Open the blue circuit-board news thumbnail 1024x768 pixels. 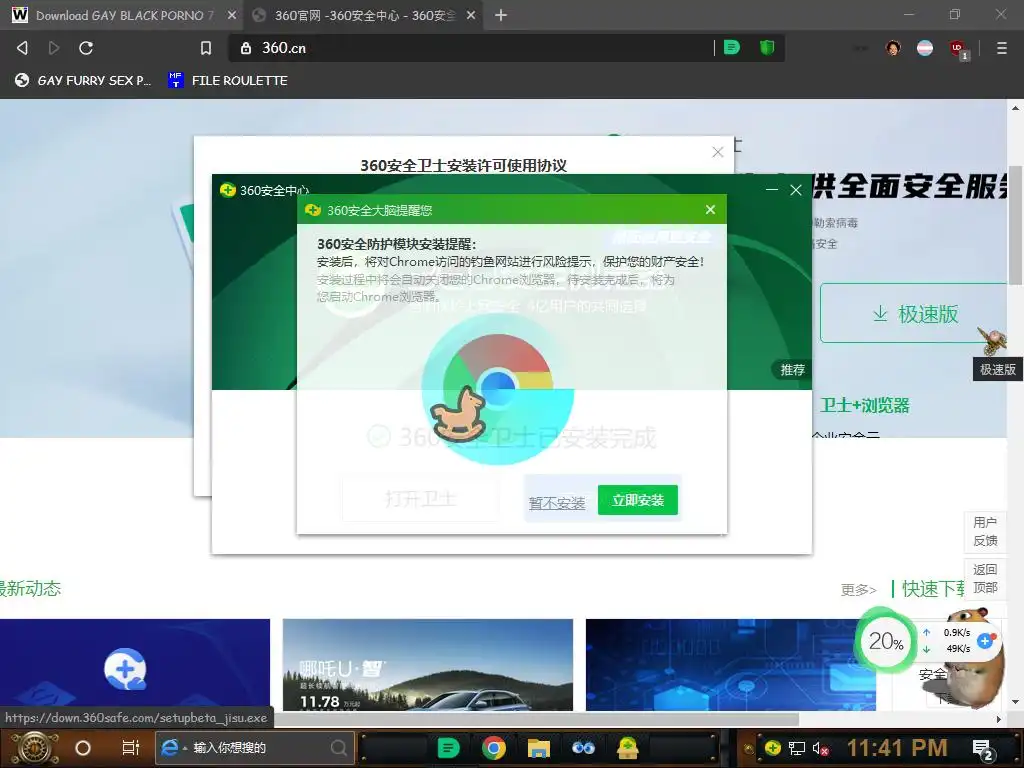(731, 665)
